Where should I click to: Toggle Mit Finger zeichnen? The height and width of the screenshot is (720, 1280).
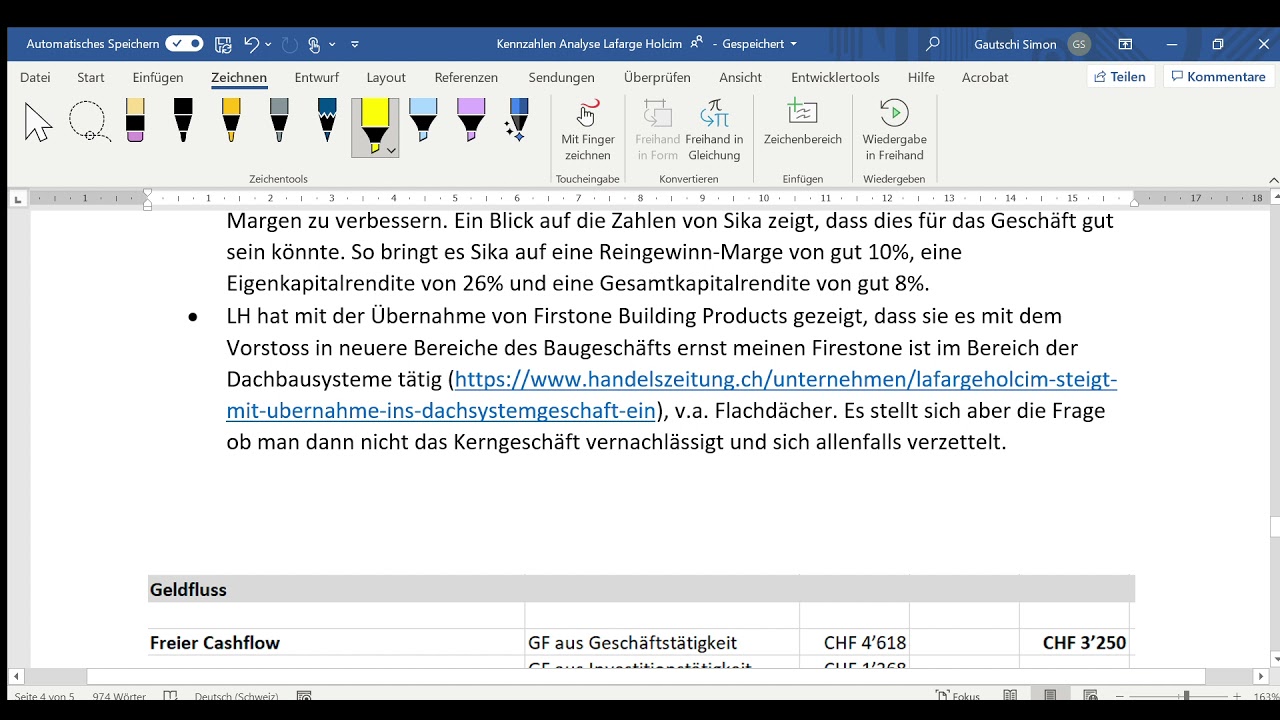[588, 130]
